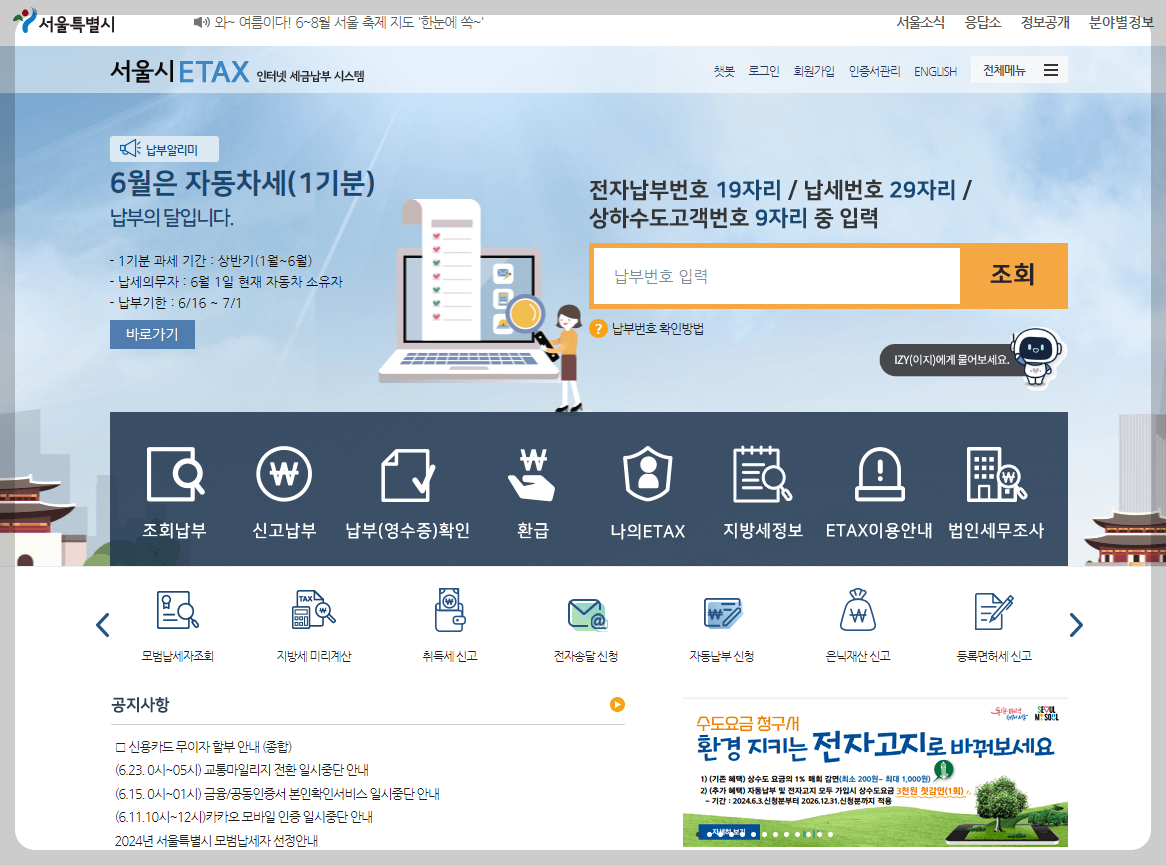Open the 나의ETAX shield icon
Screen dimensions: 1166x865
[648, 474]
